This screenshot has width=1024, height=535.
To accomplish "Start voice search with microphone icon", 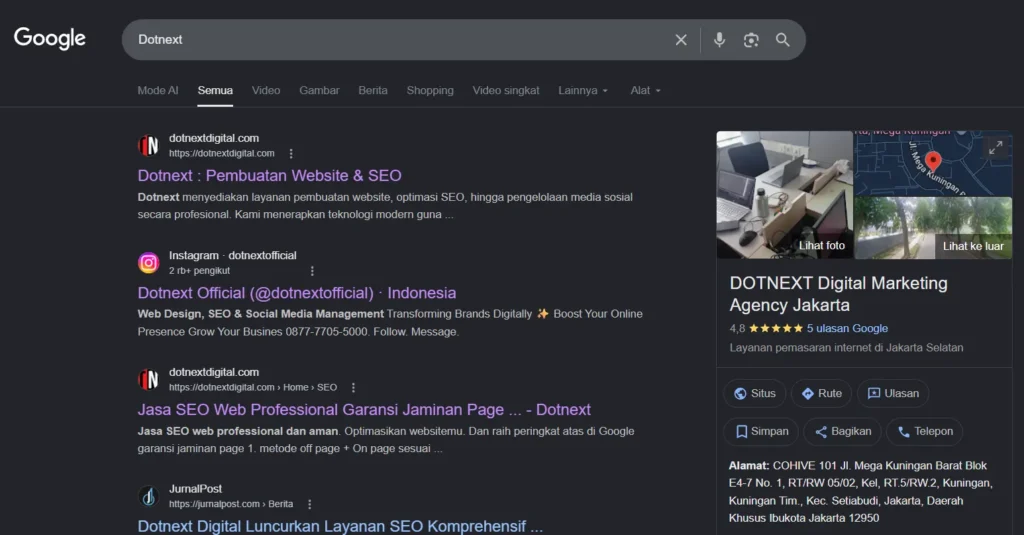I will tap(719, 40).
